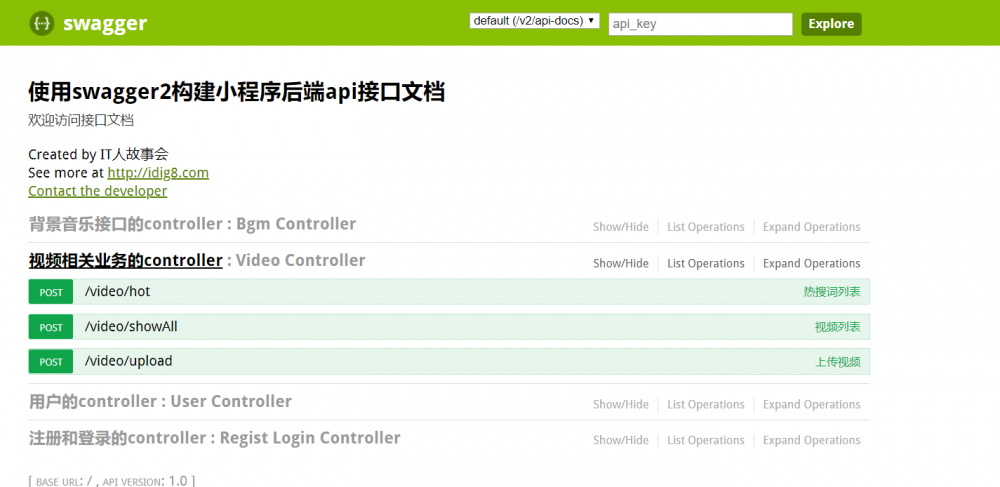Screen dimensions: 1000x487
Task: Click the page title 使用swagger2构建小程序后端api接口文档
Action: (x=237, y=92)
